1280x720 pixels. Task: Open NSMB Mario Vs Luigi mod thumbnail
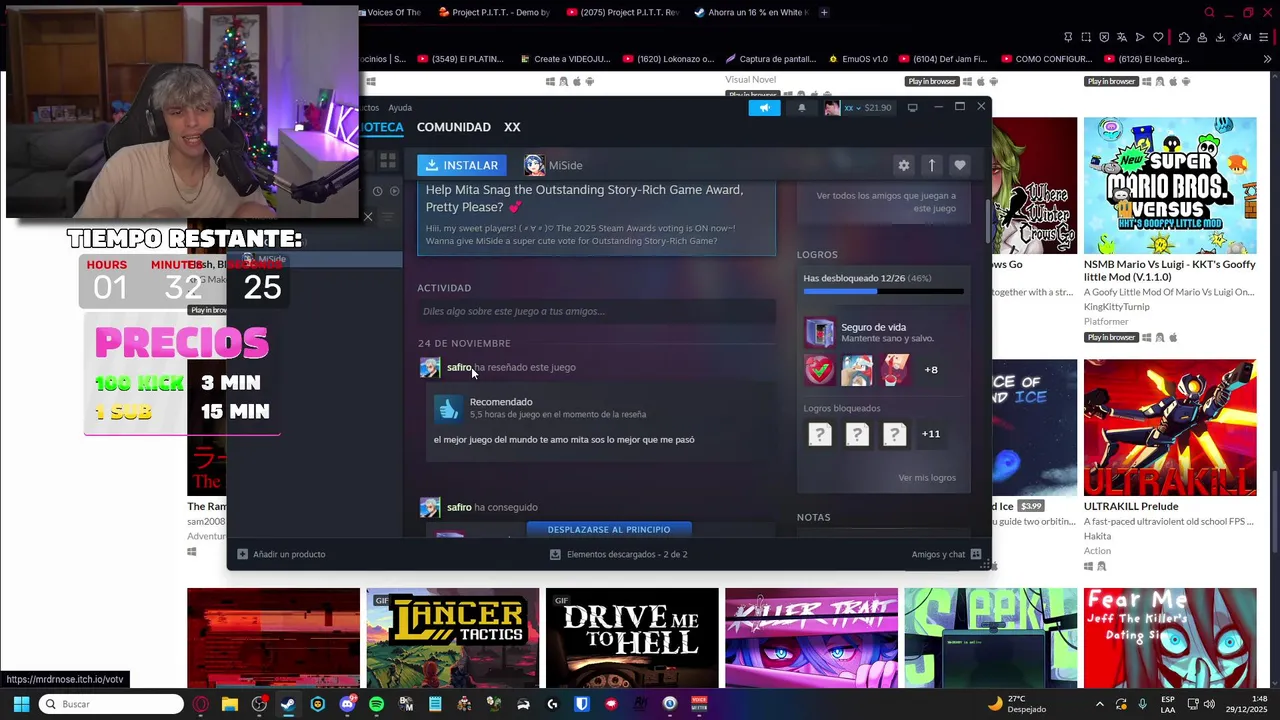[x=1170, y=186]
